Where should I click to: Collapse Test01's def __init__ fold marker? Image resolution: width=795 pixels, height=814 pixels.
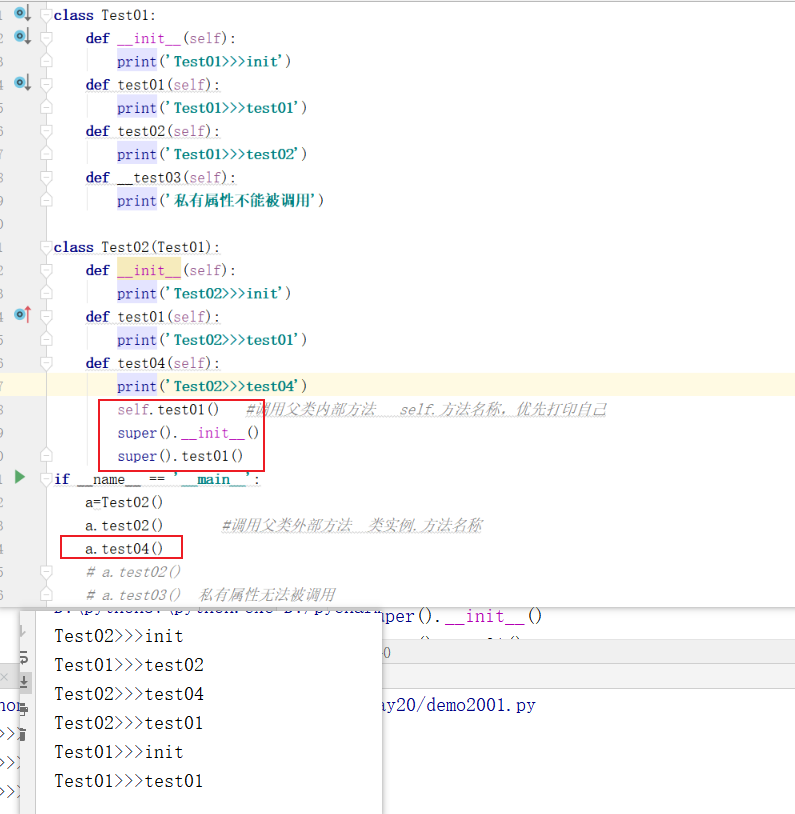pos(46,38)
